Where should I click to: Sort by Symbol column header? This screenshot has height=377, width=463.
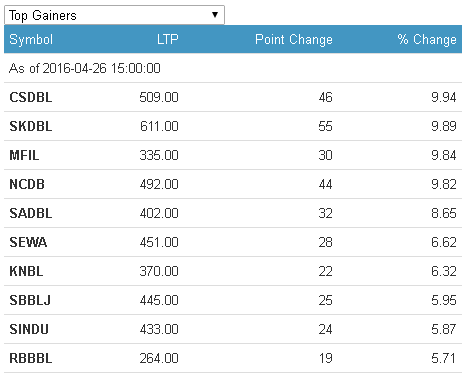point(31,39)
